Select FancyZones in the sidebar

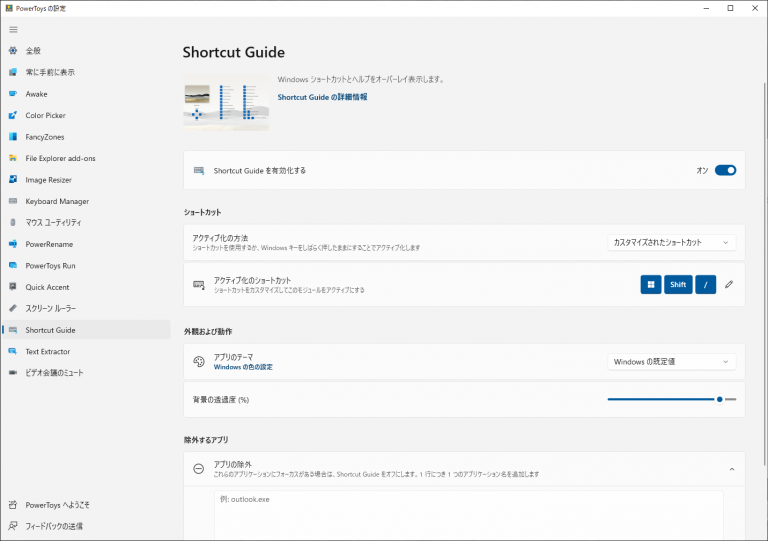(45, 137)
